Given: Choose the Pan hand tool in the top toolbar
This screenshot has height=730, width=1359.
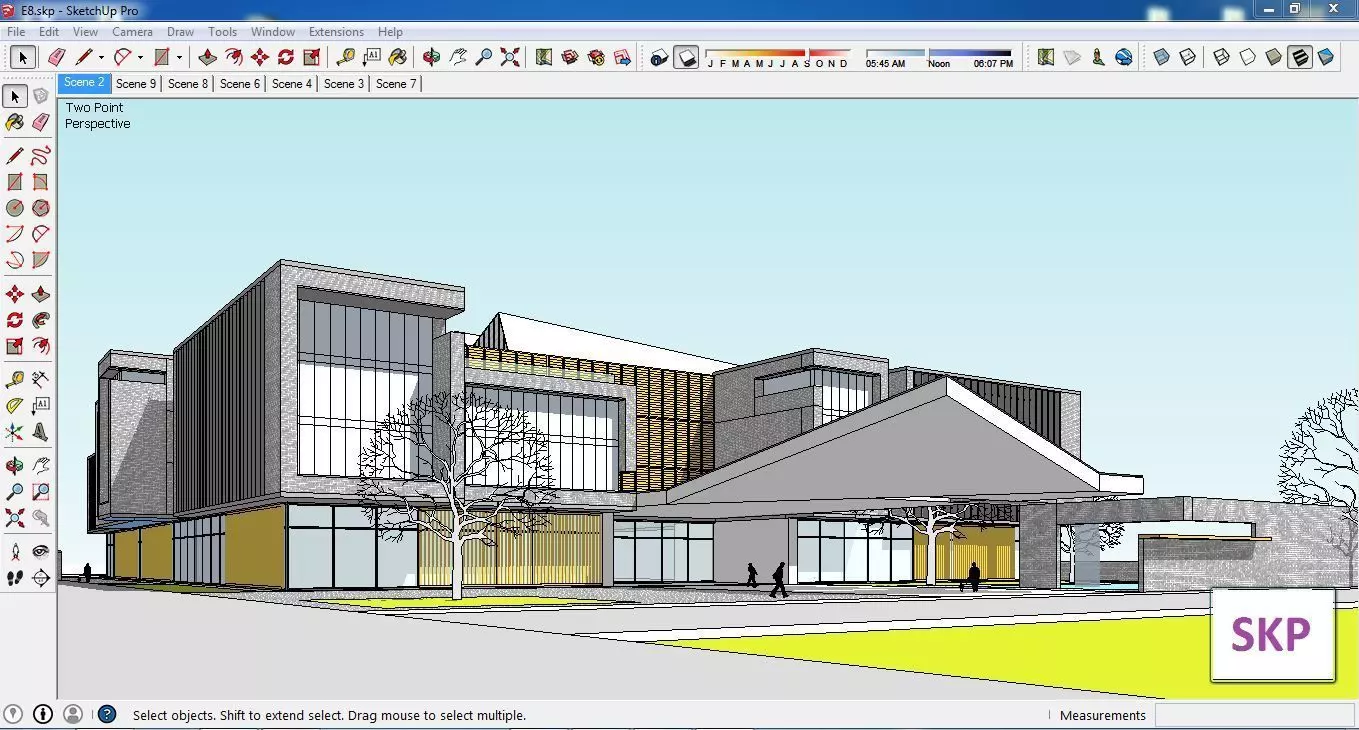Looking at the screenshot, I should 458,57.
